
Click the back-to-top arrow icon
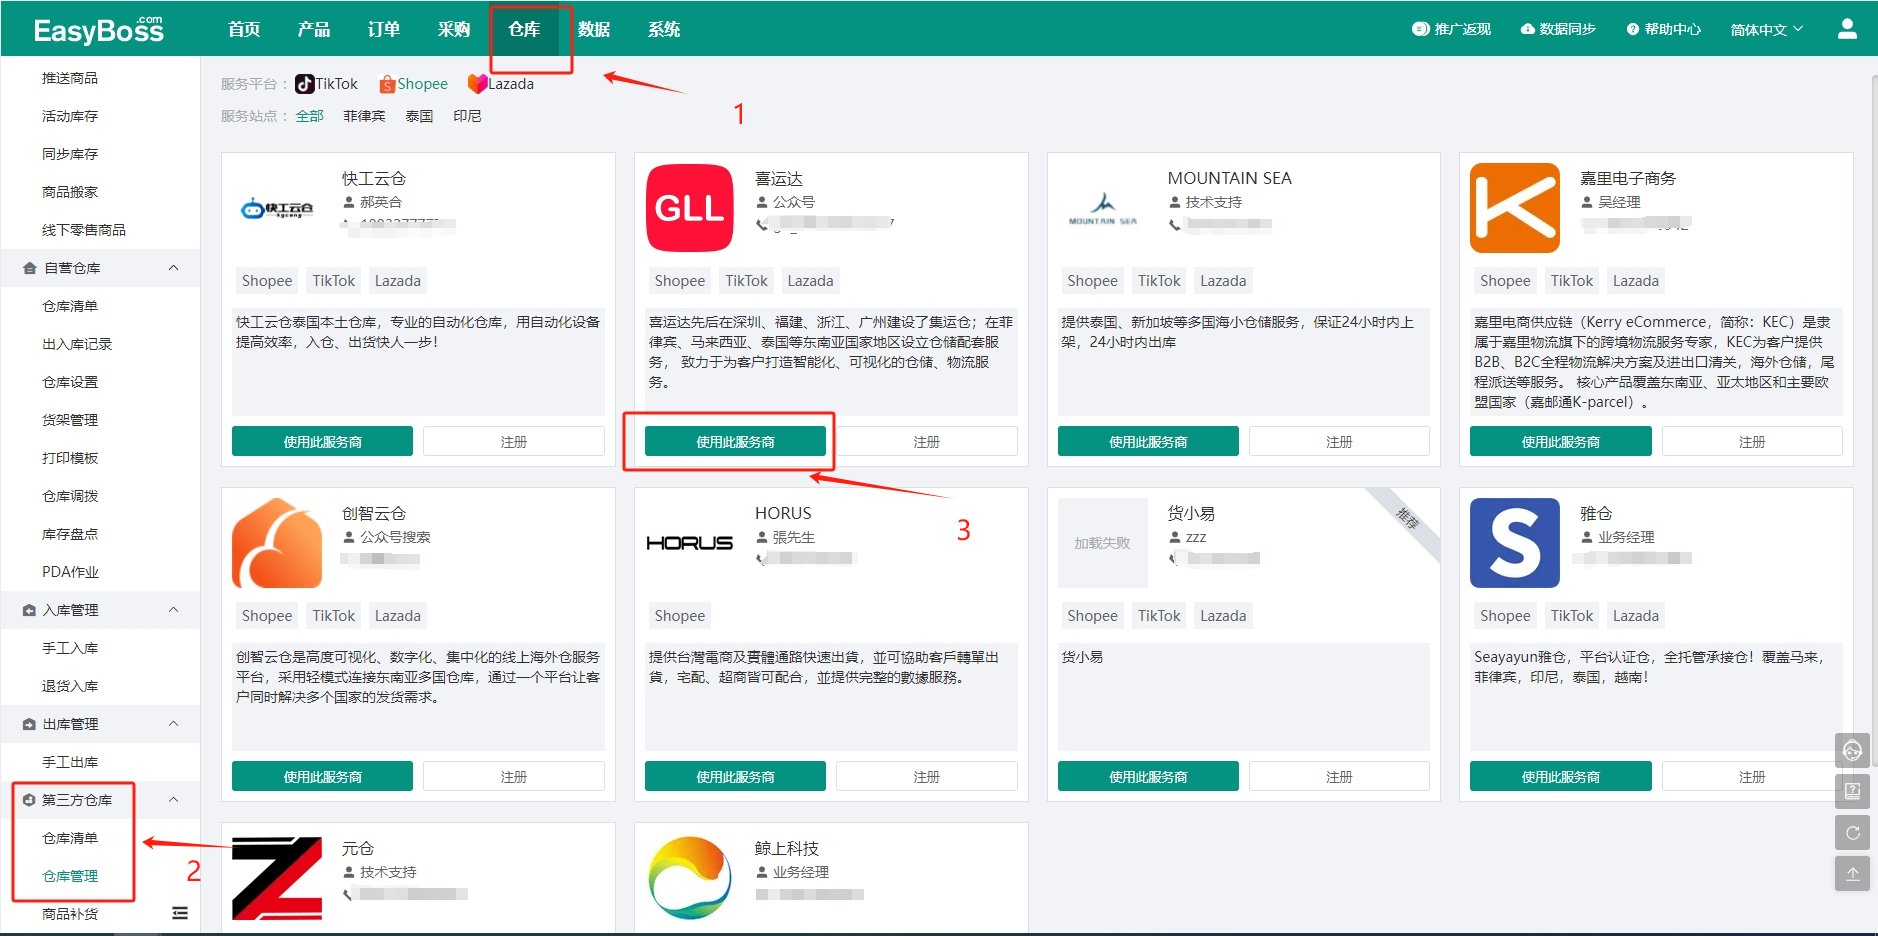point(1851,873)
